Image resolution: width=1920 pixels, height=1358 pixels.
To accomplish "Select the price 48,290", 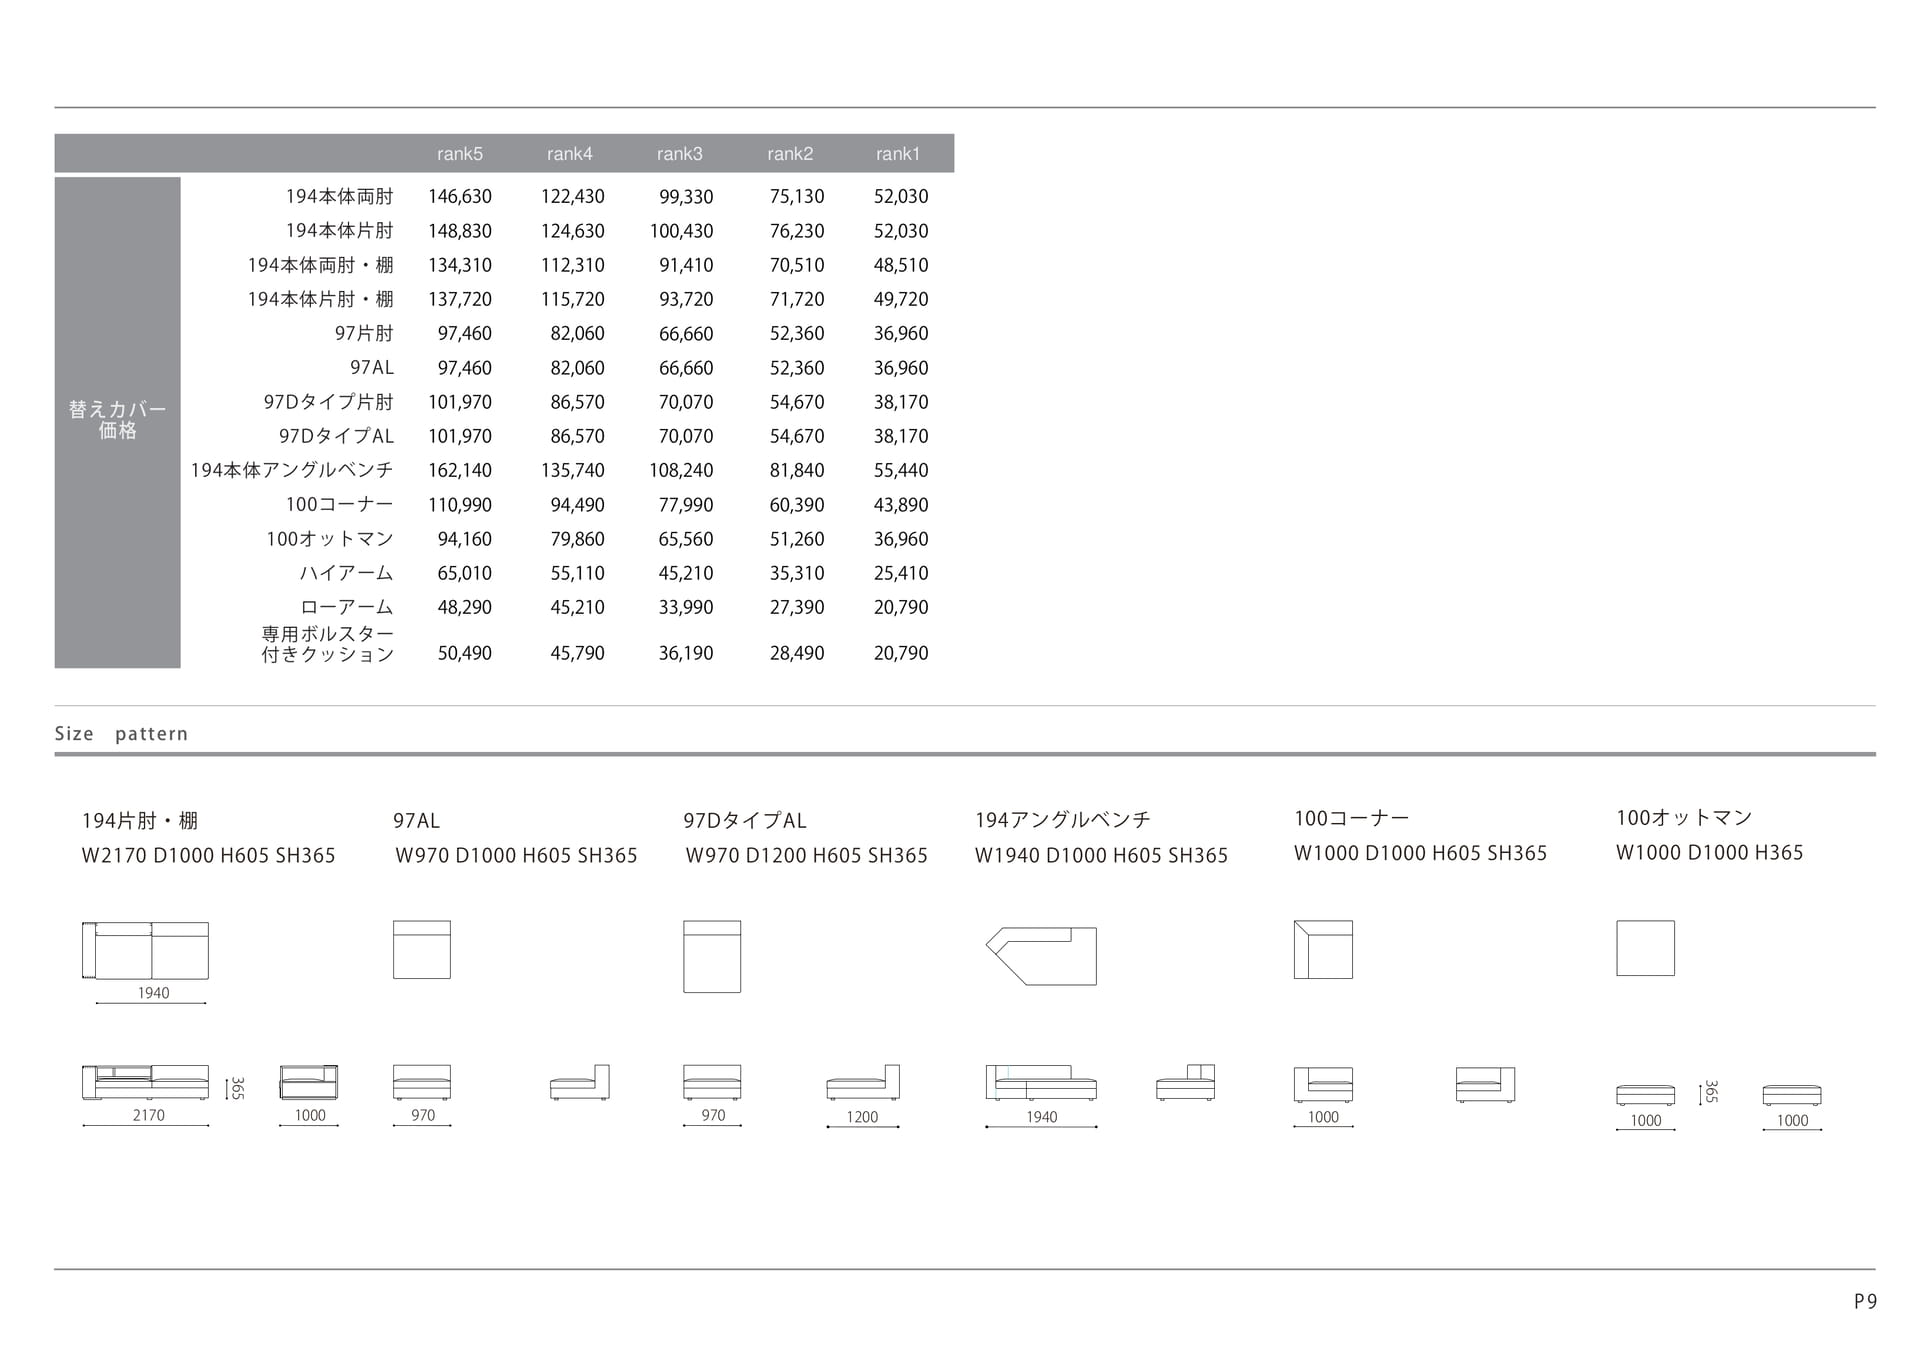I will click(x=464, y=607).
